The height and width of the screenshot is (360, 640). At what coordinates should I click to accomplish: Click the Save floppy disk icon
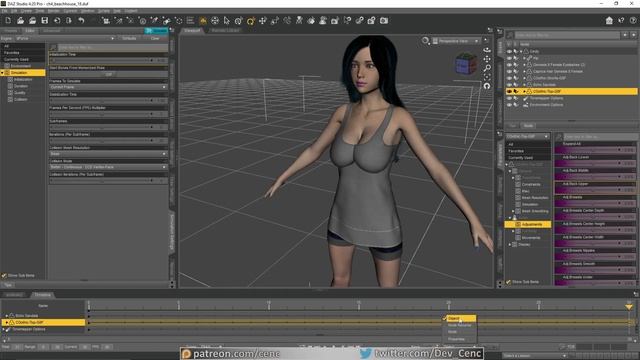(44, 20)
